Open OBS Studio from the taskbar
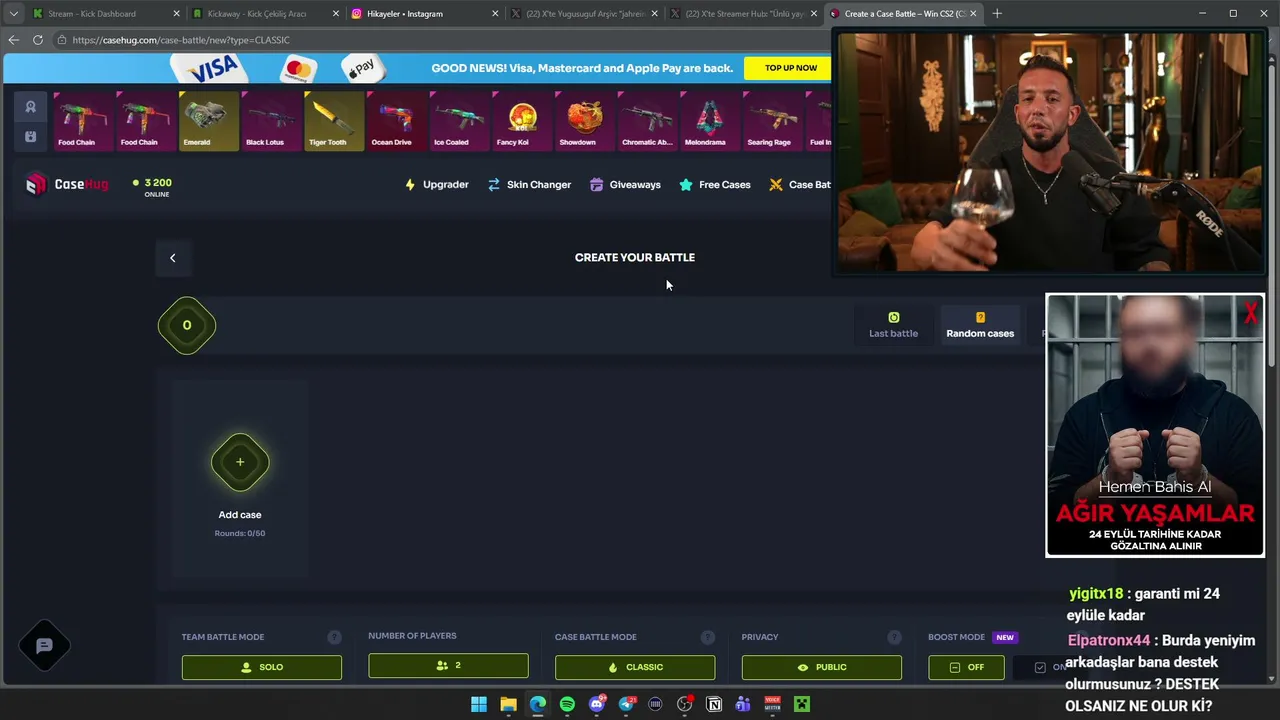Viewport: 1280px width, 720px height. [x=685, y=704]
